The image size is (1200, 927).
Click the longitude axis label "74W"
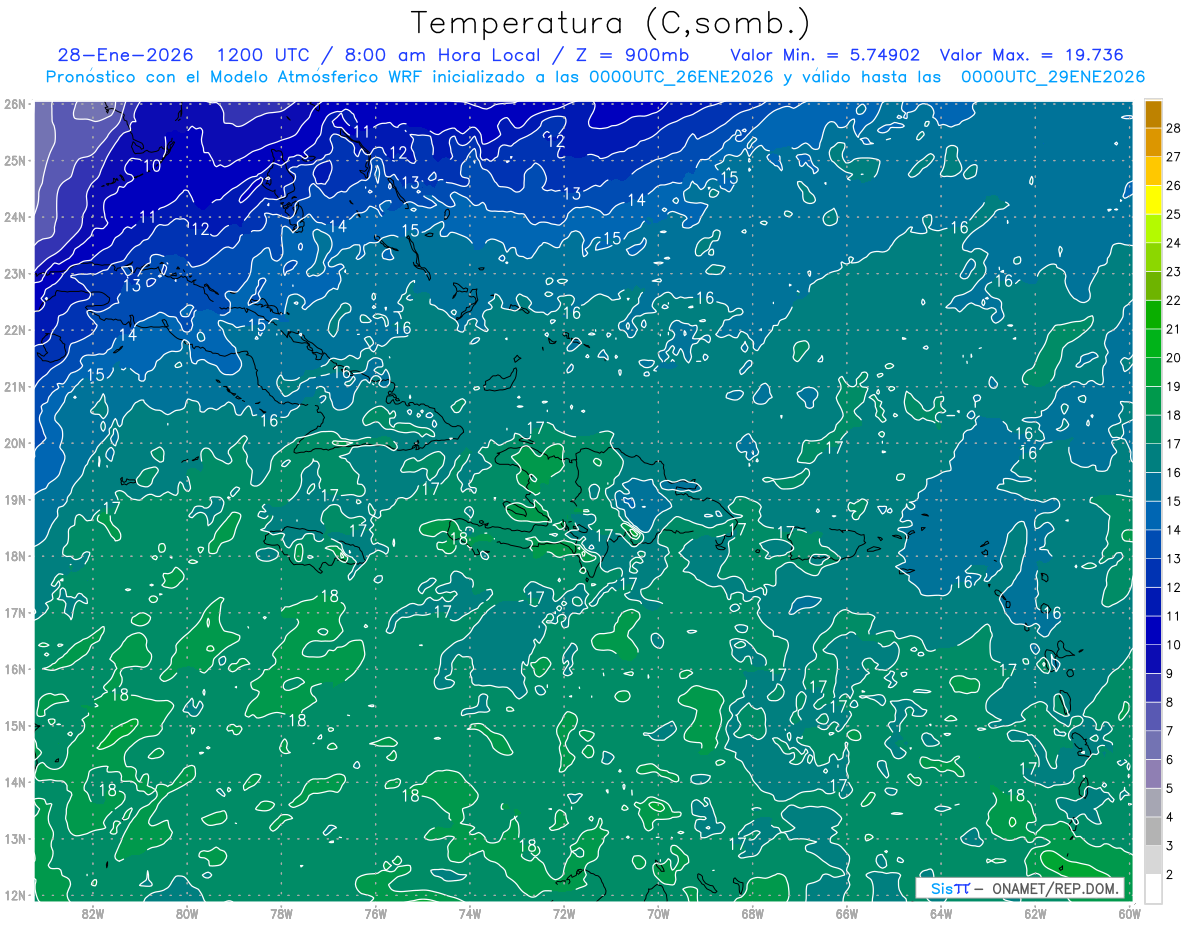469,913
